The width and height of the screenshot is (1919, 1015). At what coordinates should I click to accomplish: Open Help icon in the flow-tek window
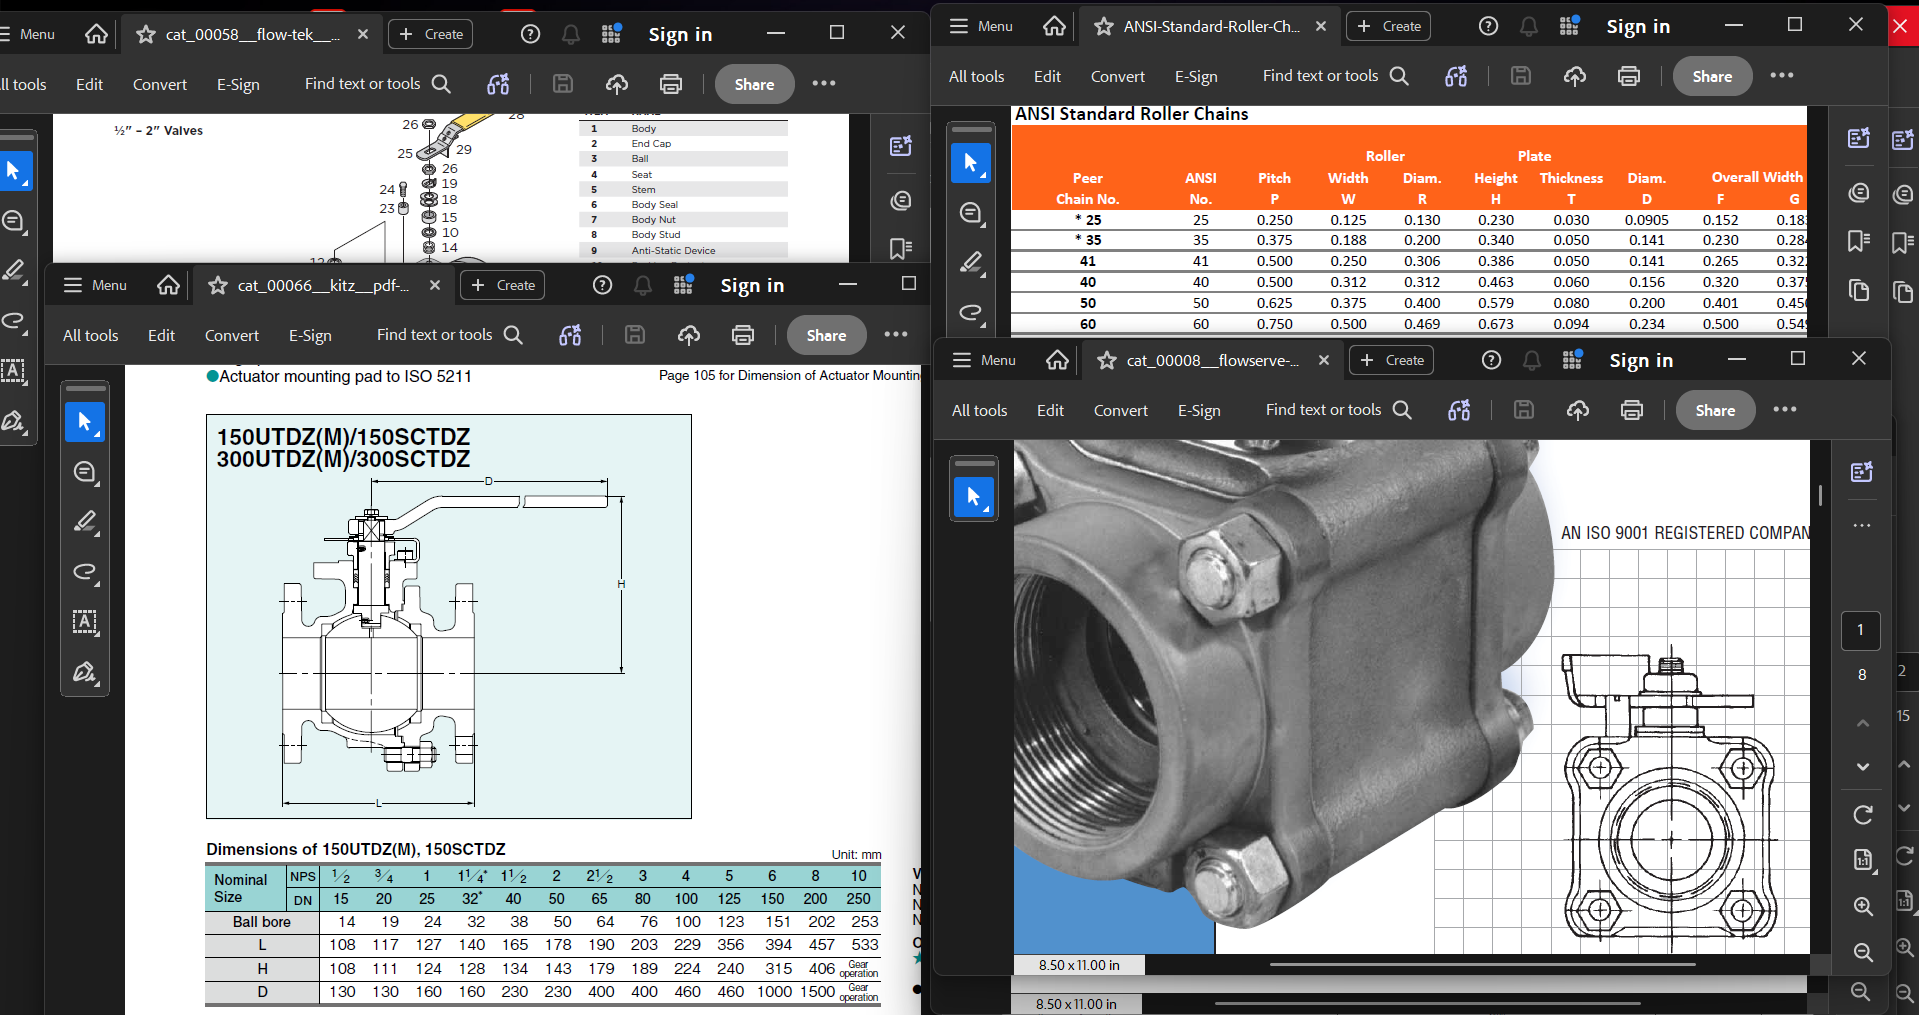point(531,34)
